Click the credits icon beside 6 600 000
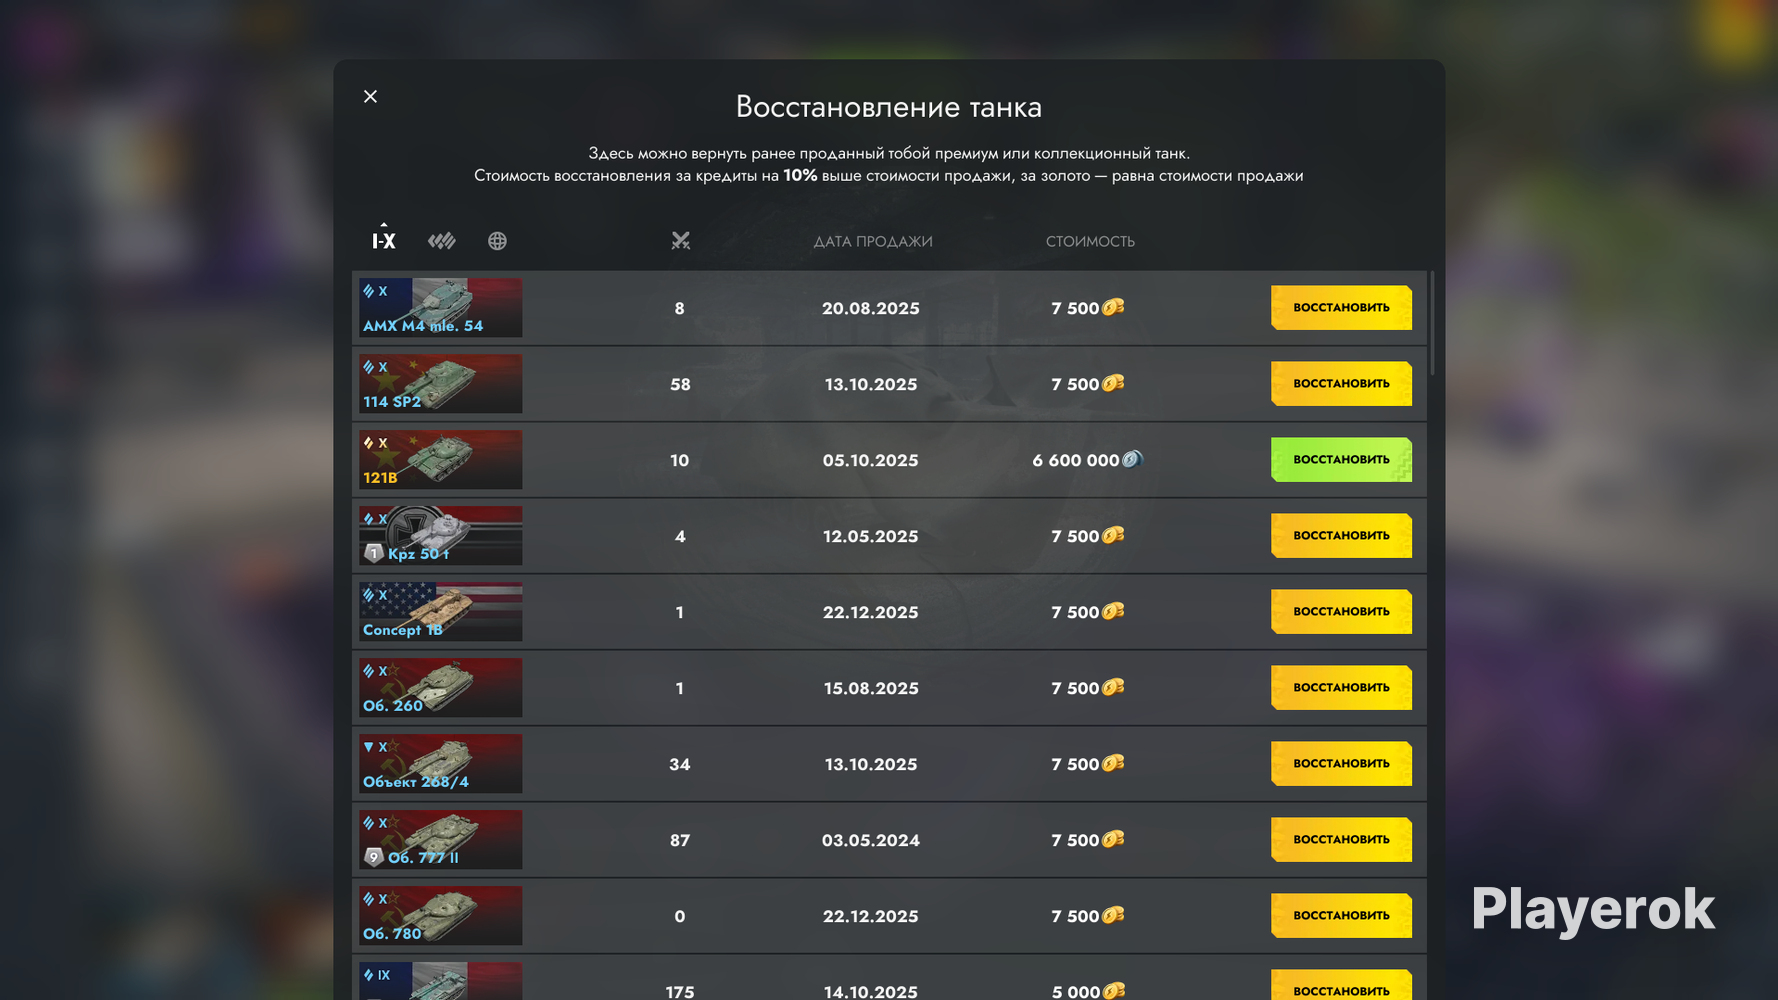This screenshot has height=1000, width=1778. tap(1132, 459)
